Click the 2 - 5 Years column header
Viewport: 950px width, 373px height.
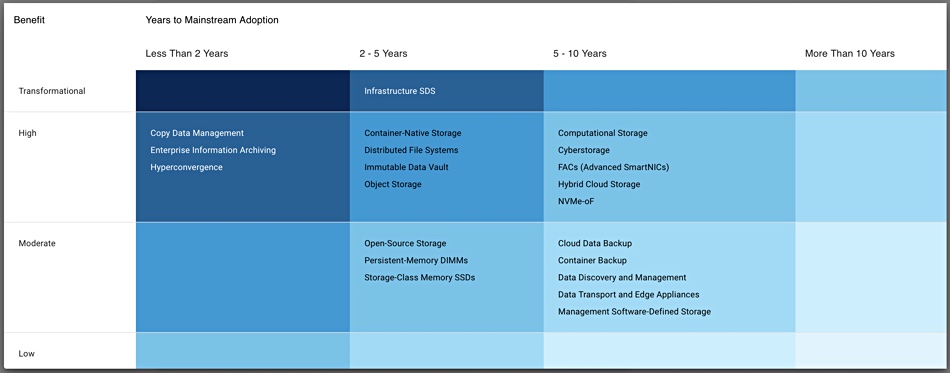(x=384, y=53)
